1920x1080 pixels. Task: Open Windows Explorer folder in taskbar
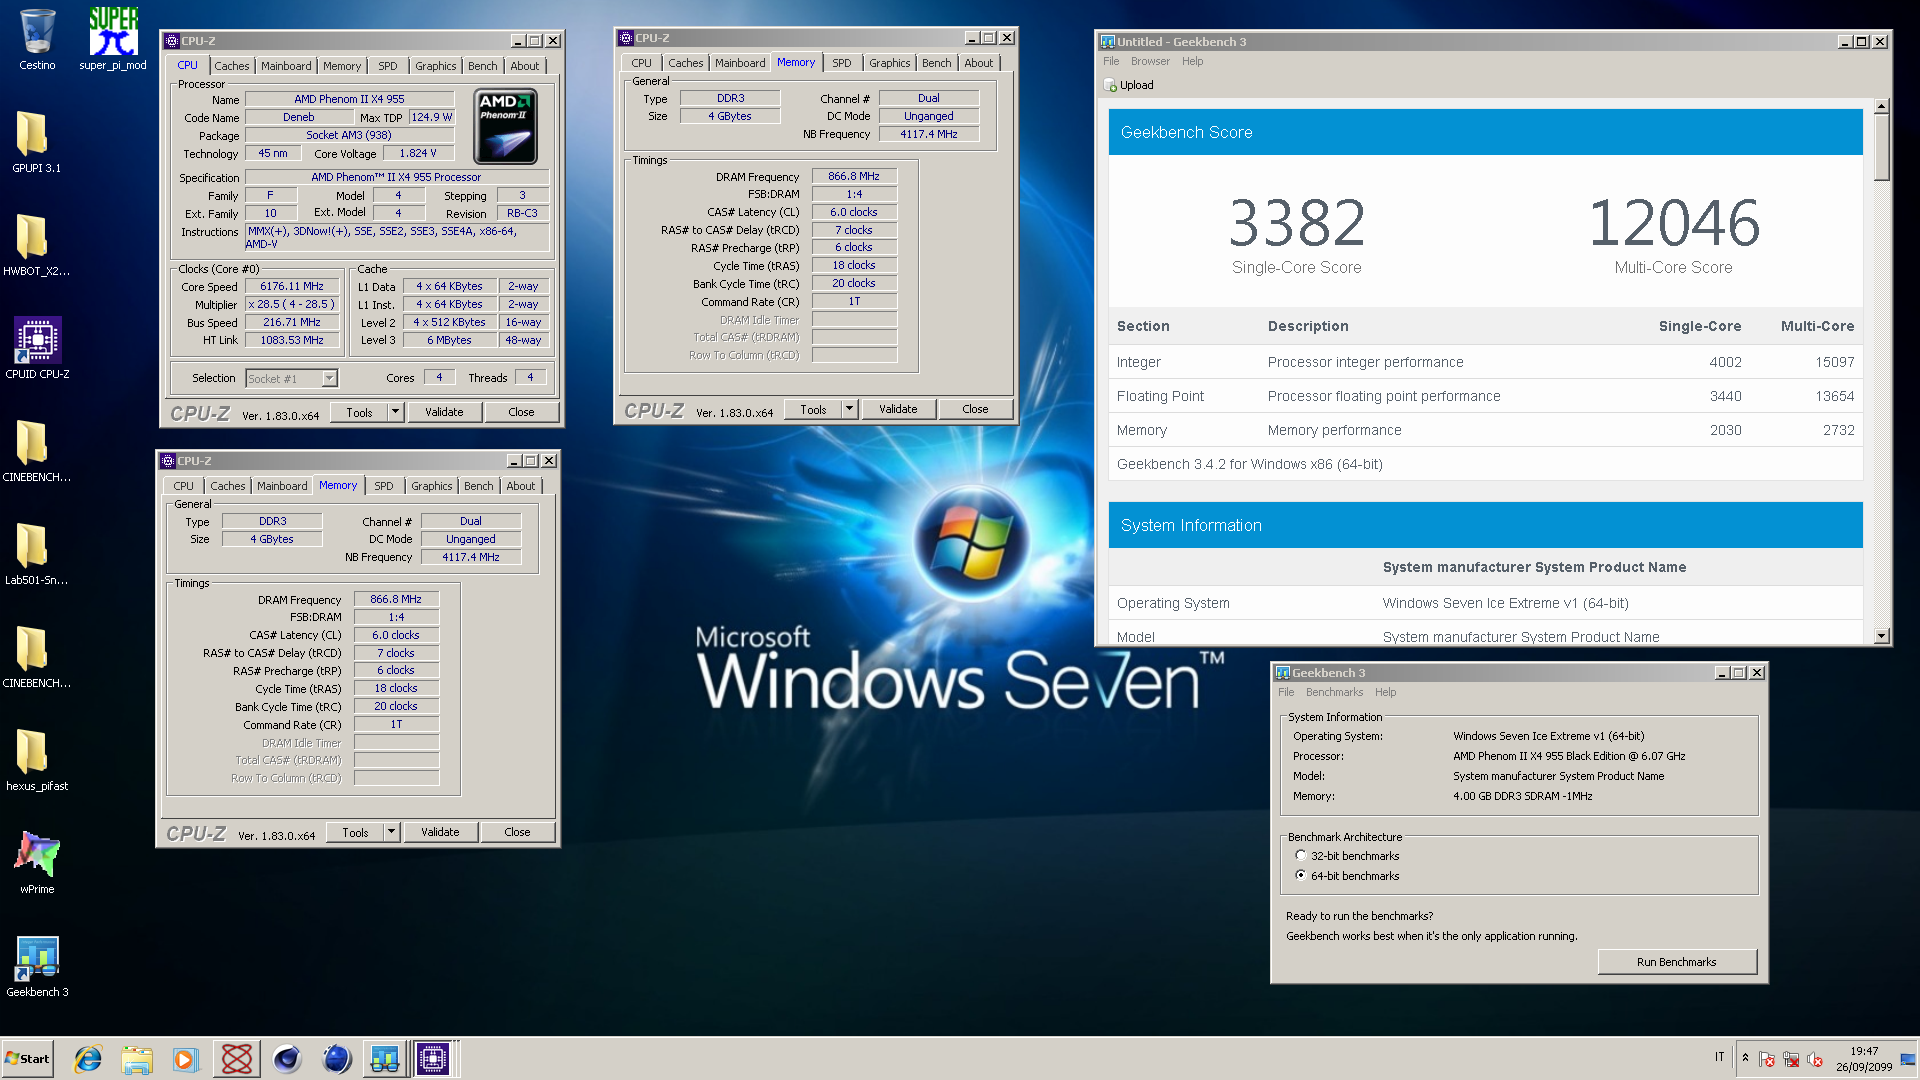(137, 1059)
